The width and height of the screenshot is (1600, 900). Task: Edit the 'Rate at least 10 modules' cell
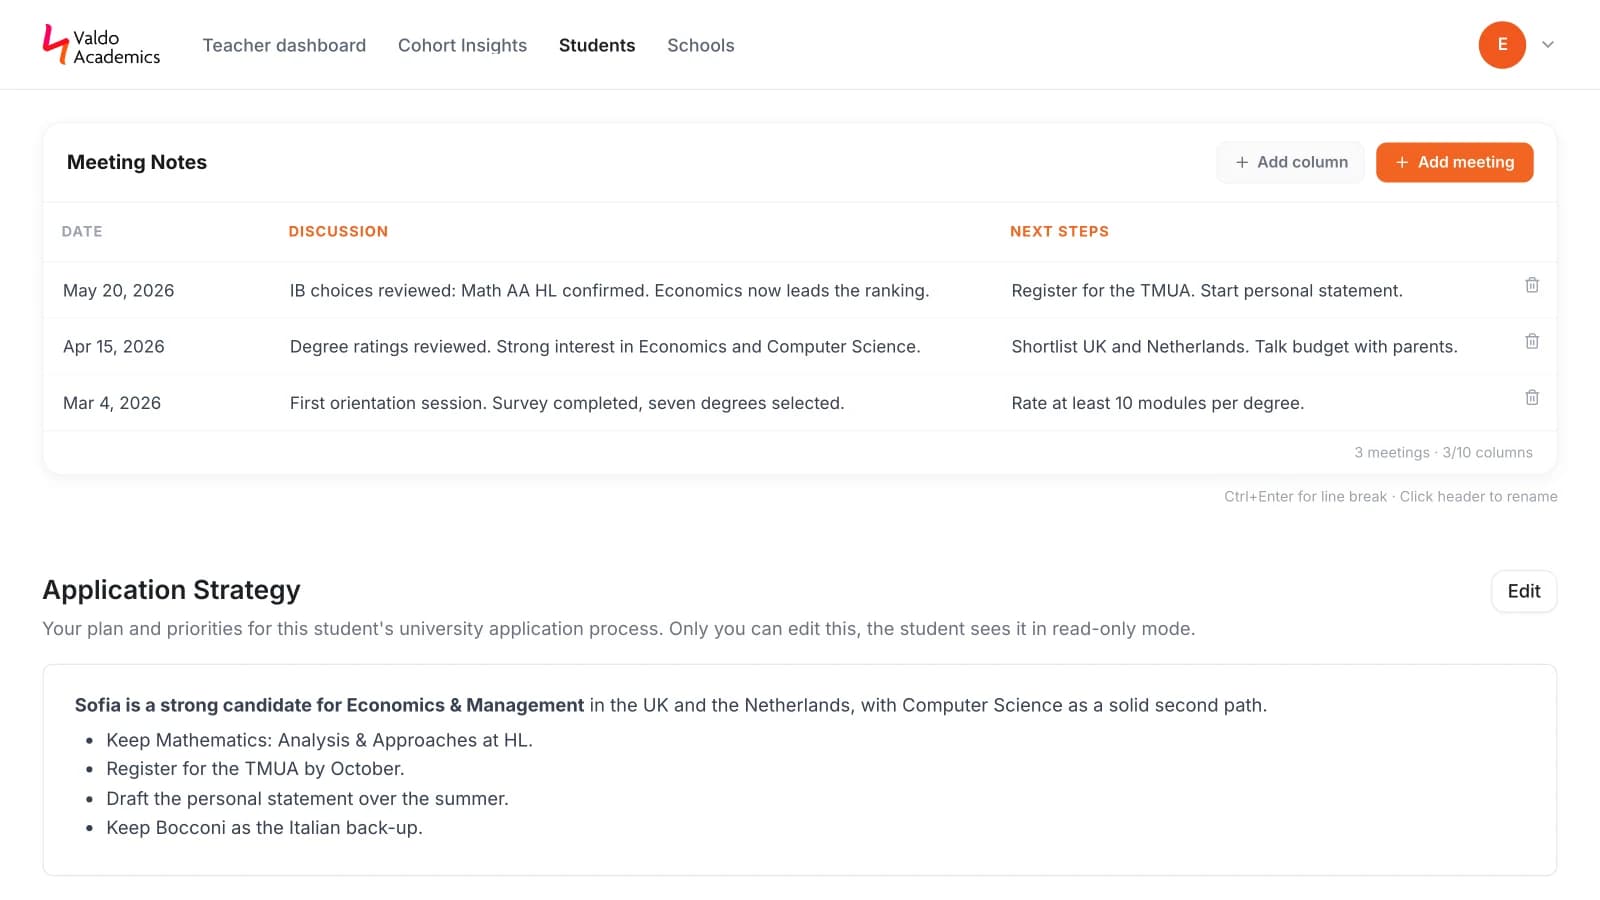[1157, 403]
